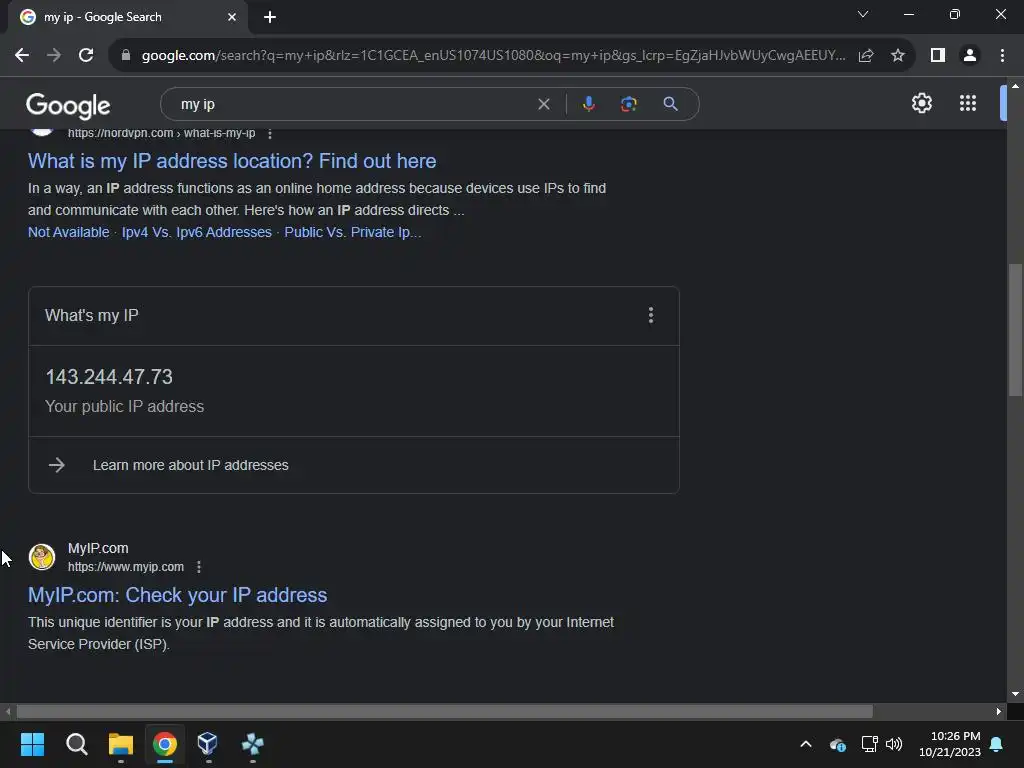Screen dimensions: 1024x768
Task: Reload the current page
Action: click(86, 56)
